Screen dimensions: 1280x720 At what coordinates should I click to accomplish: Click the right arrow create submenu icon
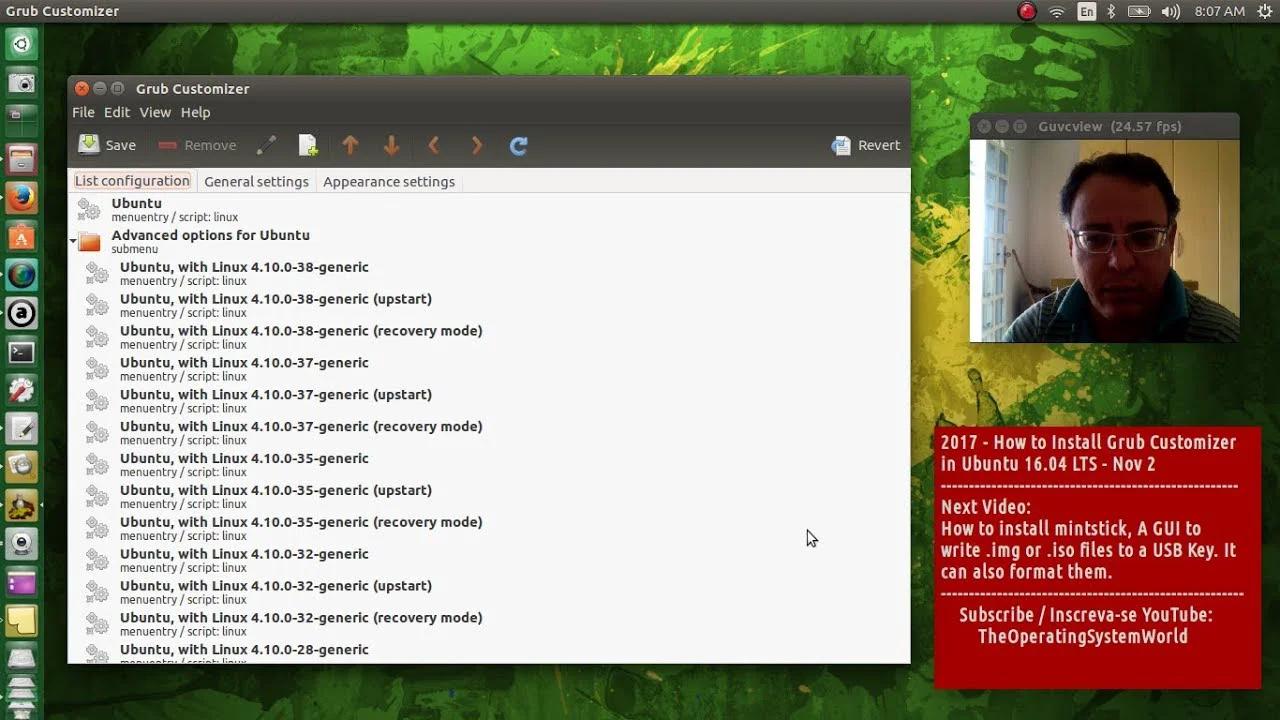pos(476,146)
